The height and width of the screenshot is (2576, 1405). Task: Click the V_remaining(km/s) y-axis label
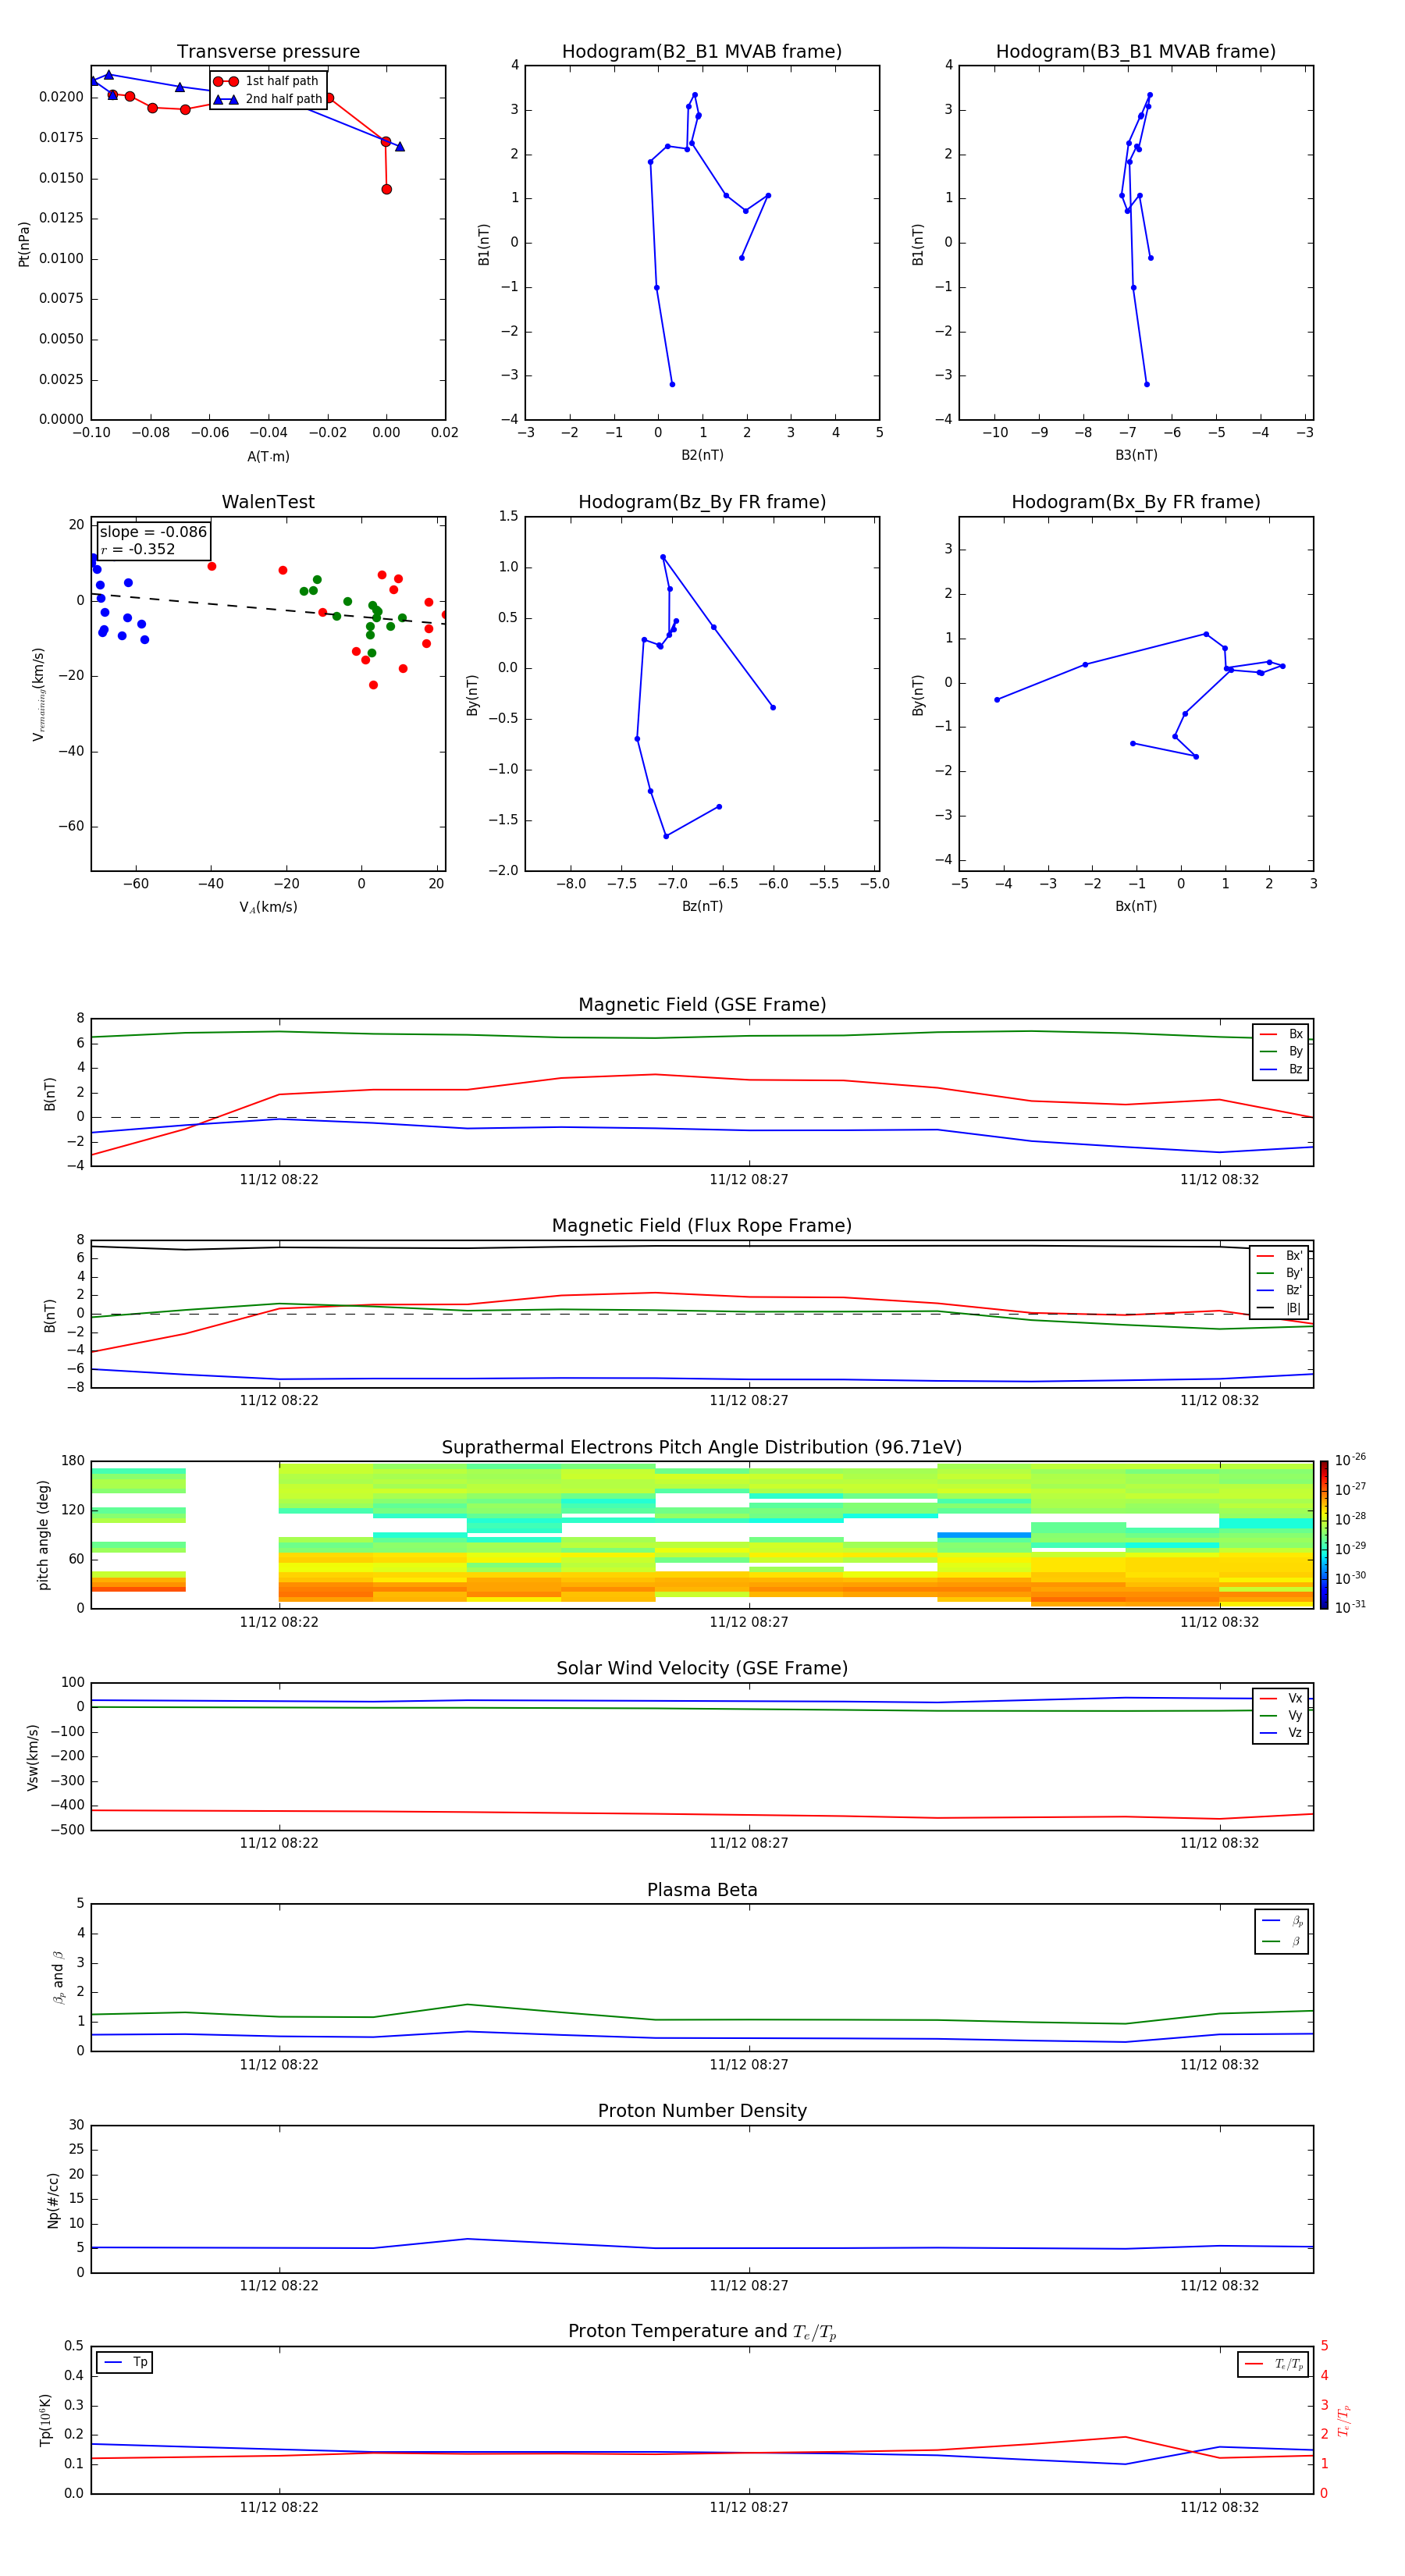tap(39, 694)
